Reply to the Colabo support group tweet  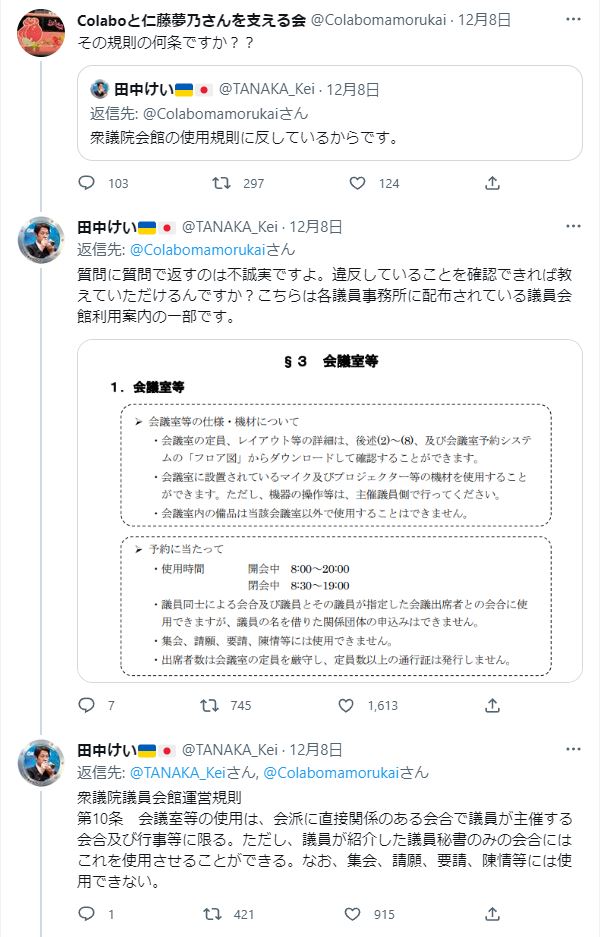(86, 183)
